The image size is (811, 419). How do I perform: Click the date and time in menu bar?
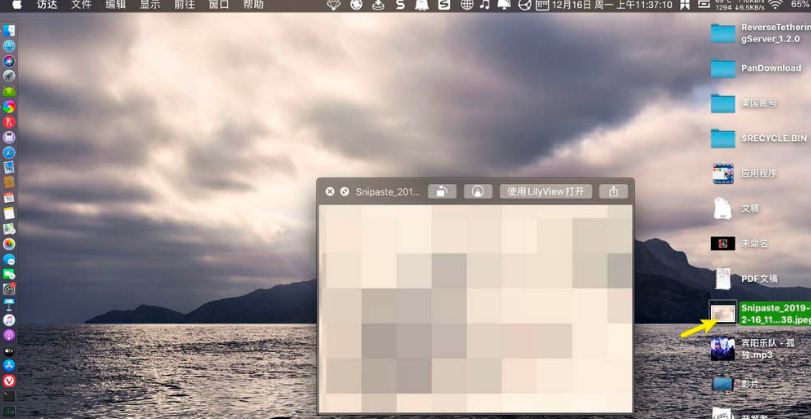tap(612, 5)
